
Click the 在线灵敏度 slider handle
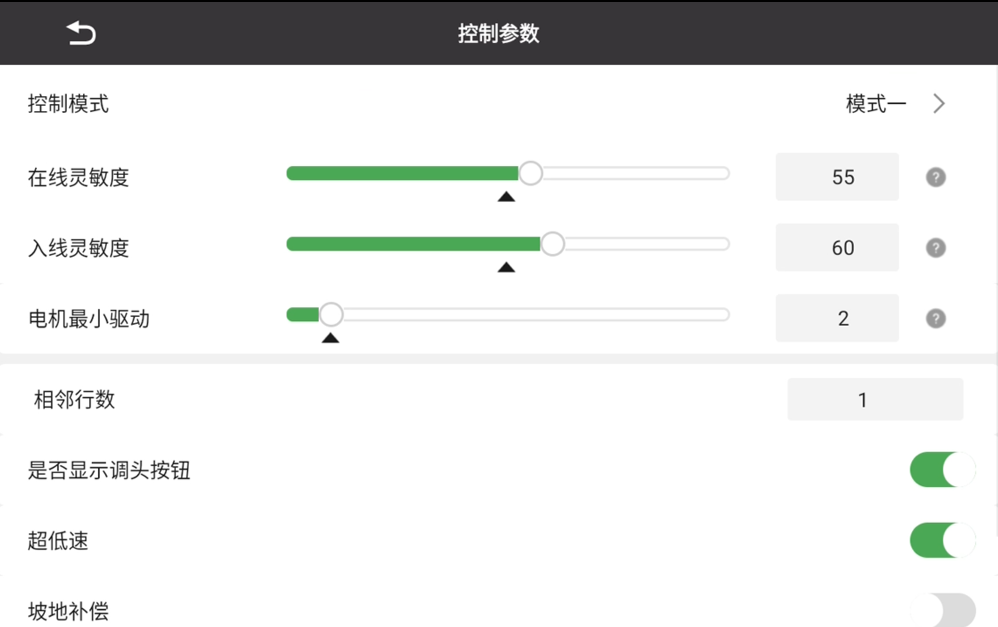pos(530,173)
